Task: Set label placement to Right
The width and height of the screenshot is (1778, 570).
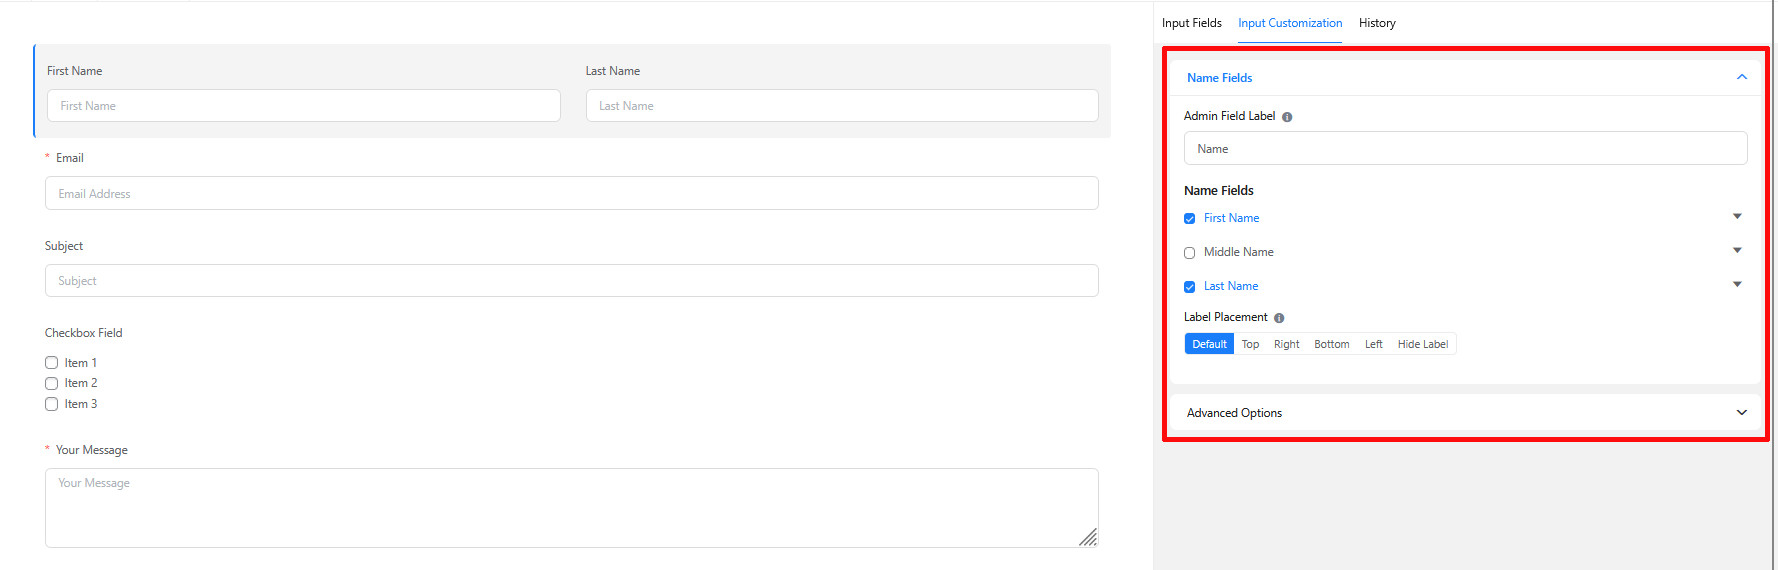Action: pos(1286,344)
